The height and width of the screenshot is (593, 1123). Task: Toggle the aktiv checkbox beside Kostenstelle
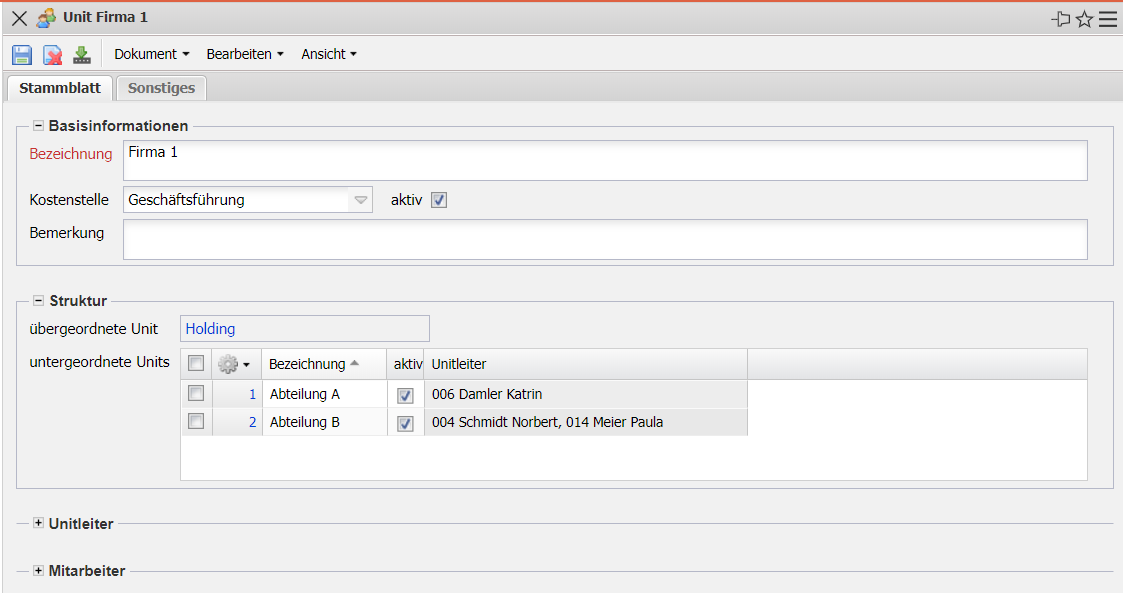click(x=439, y=200)
